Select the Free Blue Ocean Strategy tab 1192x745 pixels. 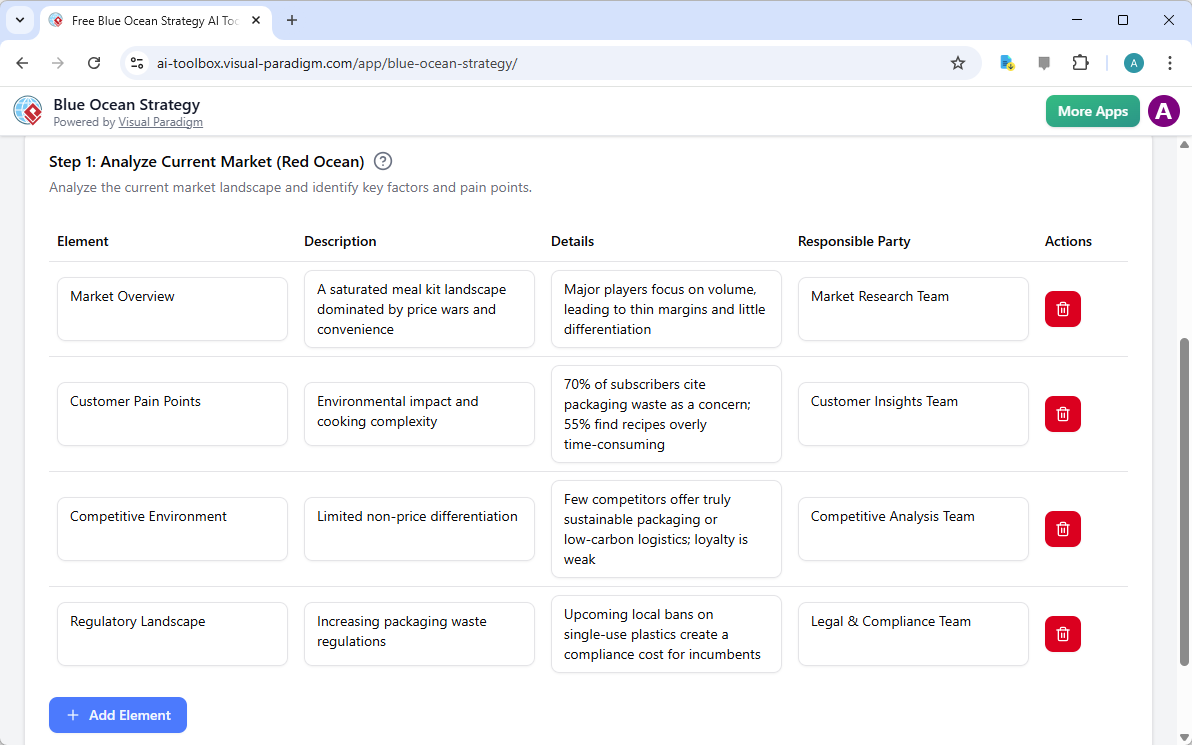click(150, 20)
